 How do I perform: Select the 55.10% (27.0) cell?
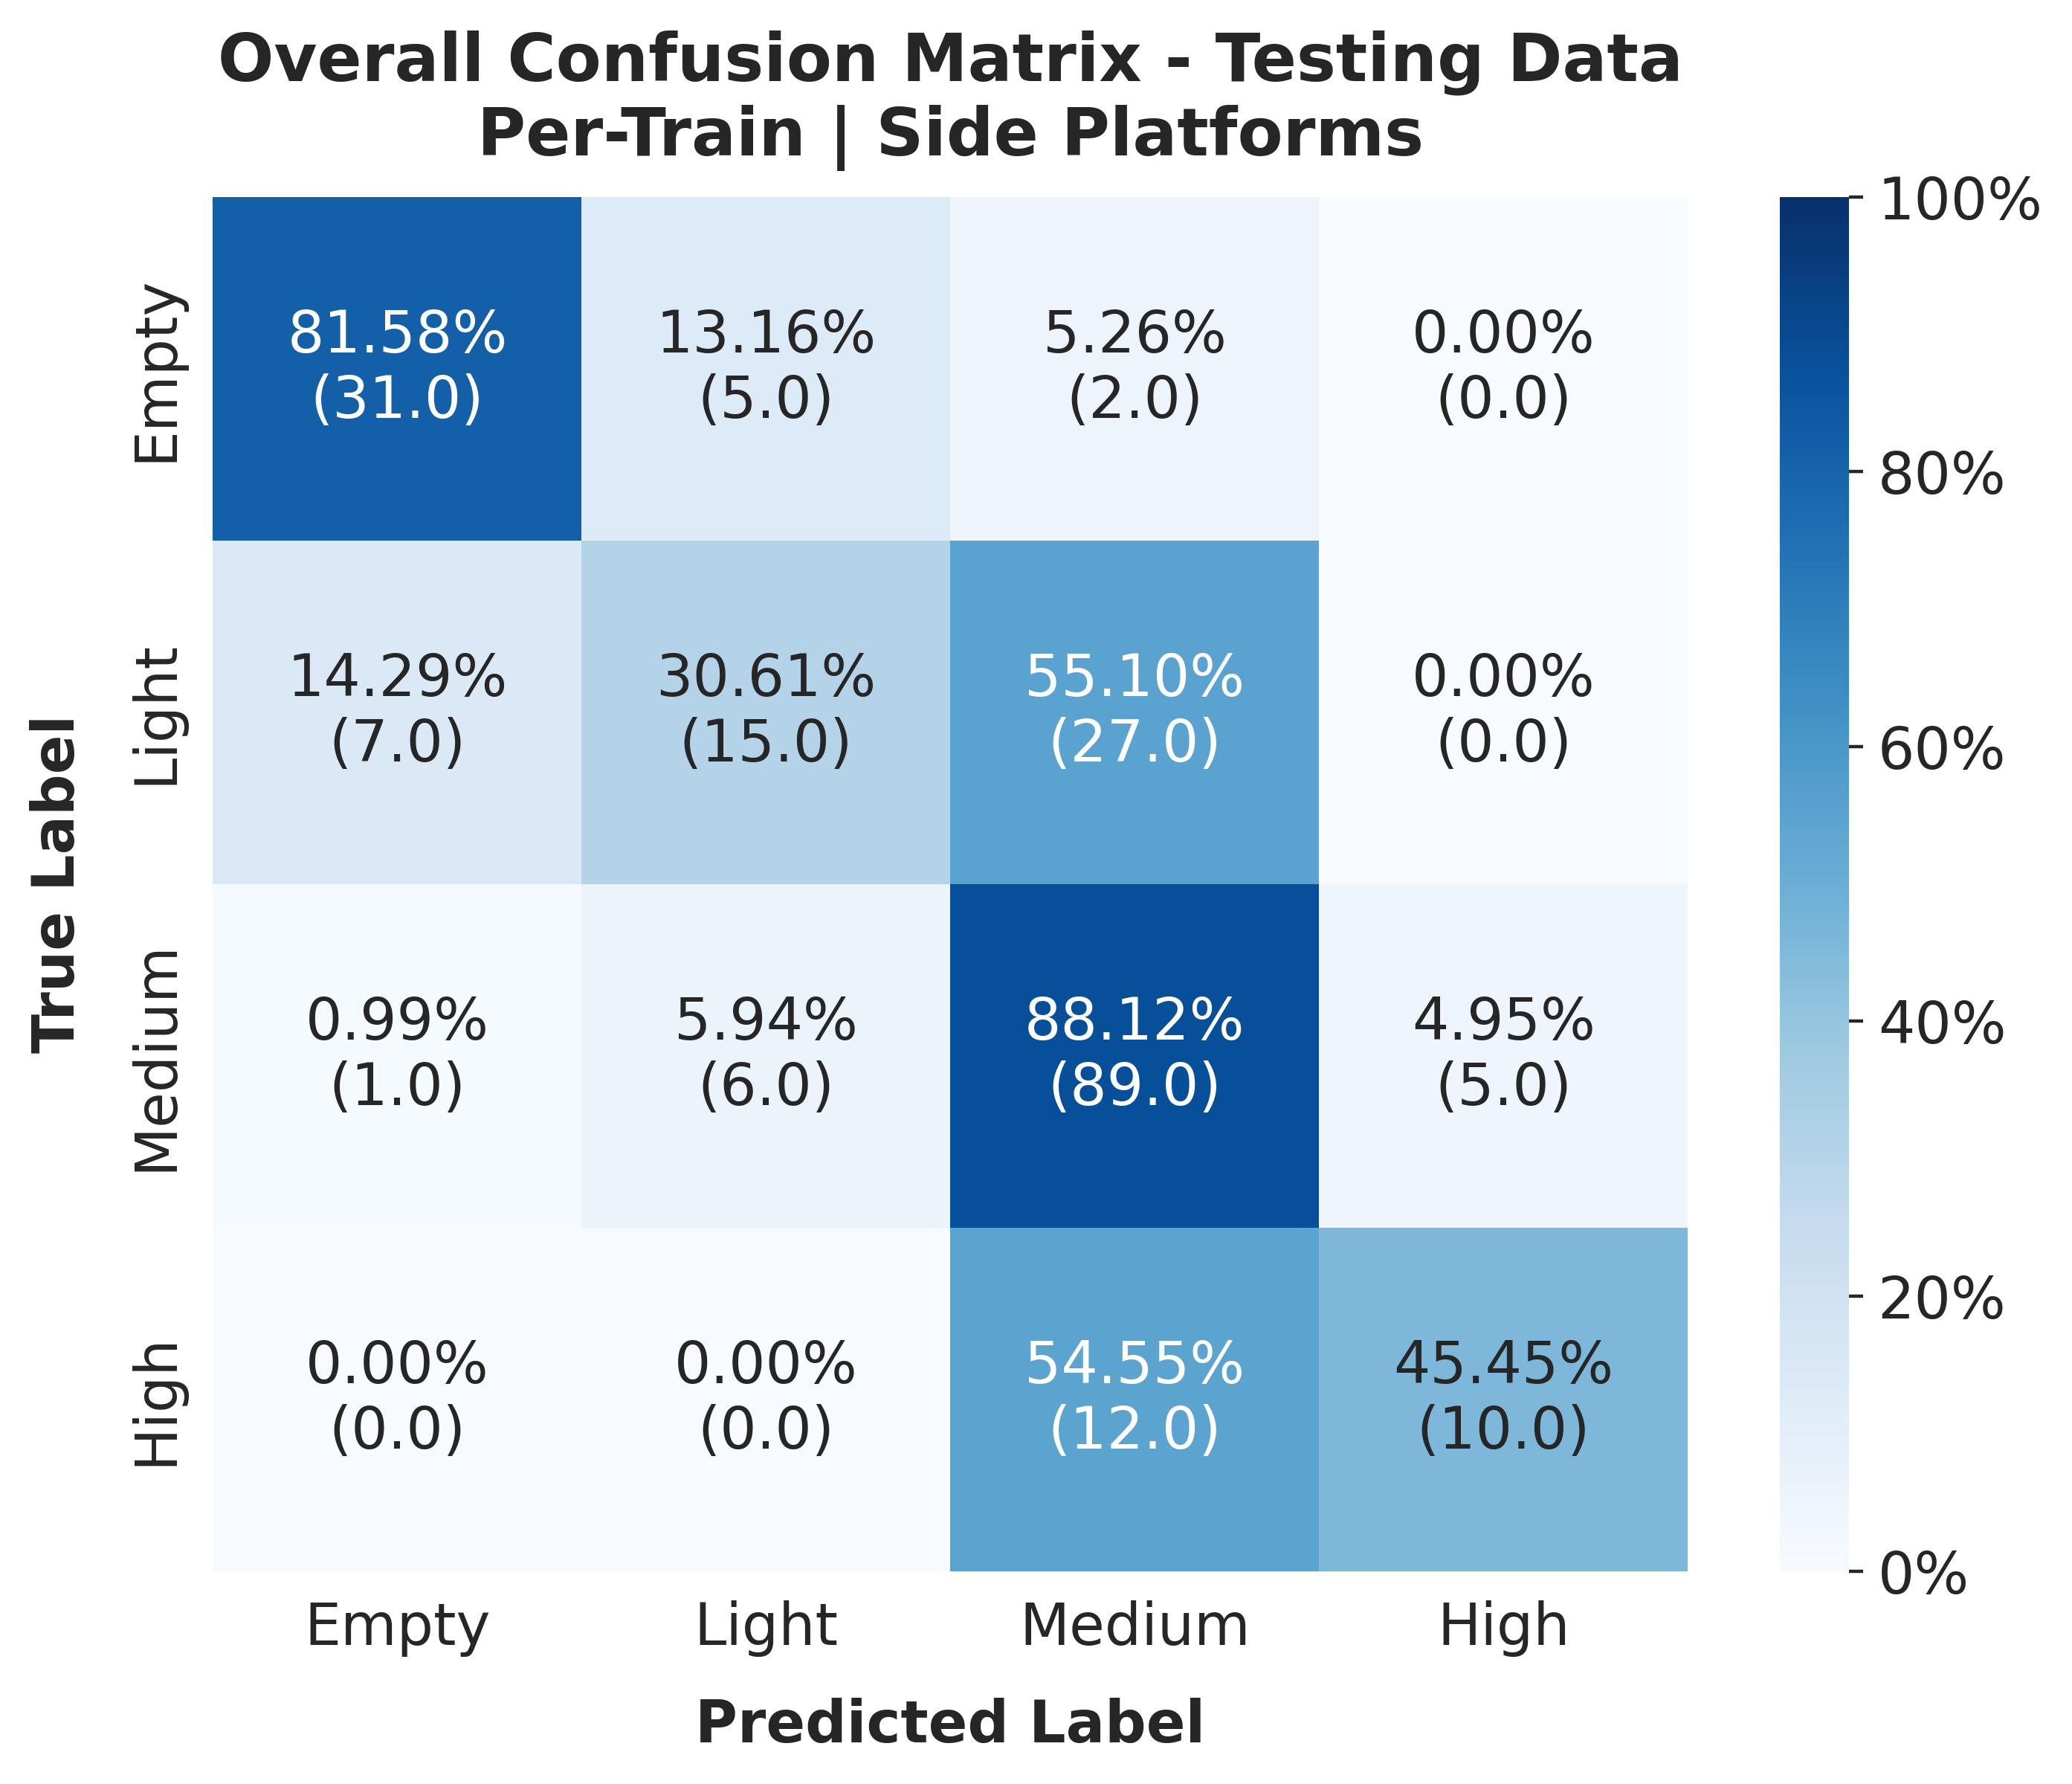tap(1134, 711)
